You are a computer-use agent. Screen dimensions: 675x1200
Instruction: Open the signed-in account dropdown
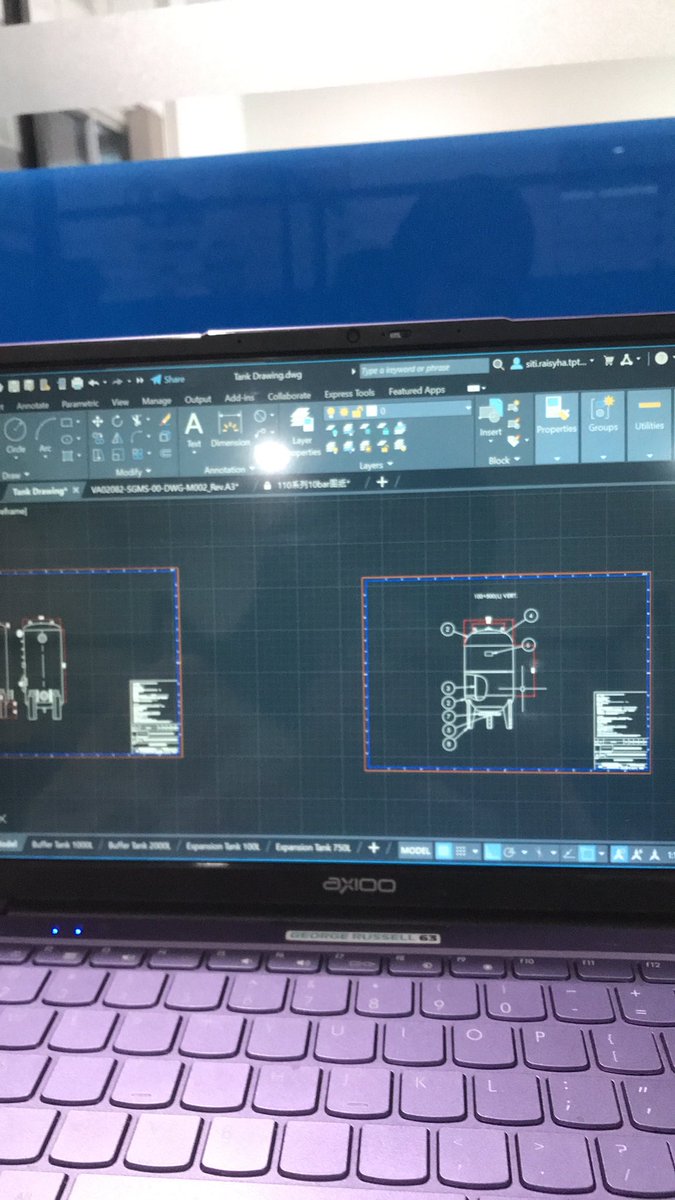coord(553,362)
